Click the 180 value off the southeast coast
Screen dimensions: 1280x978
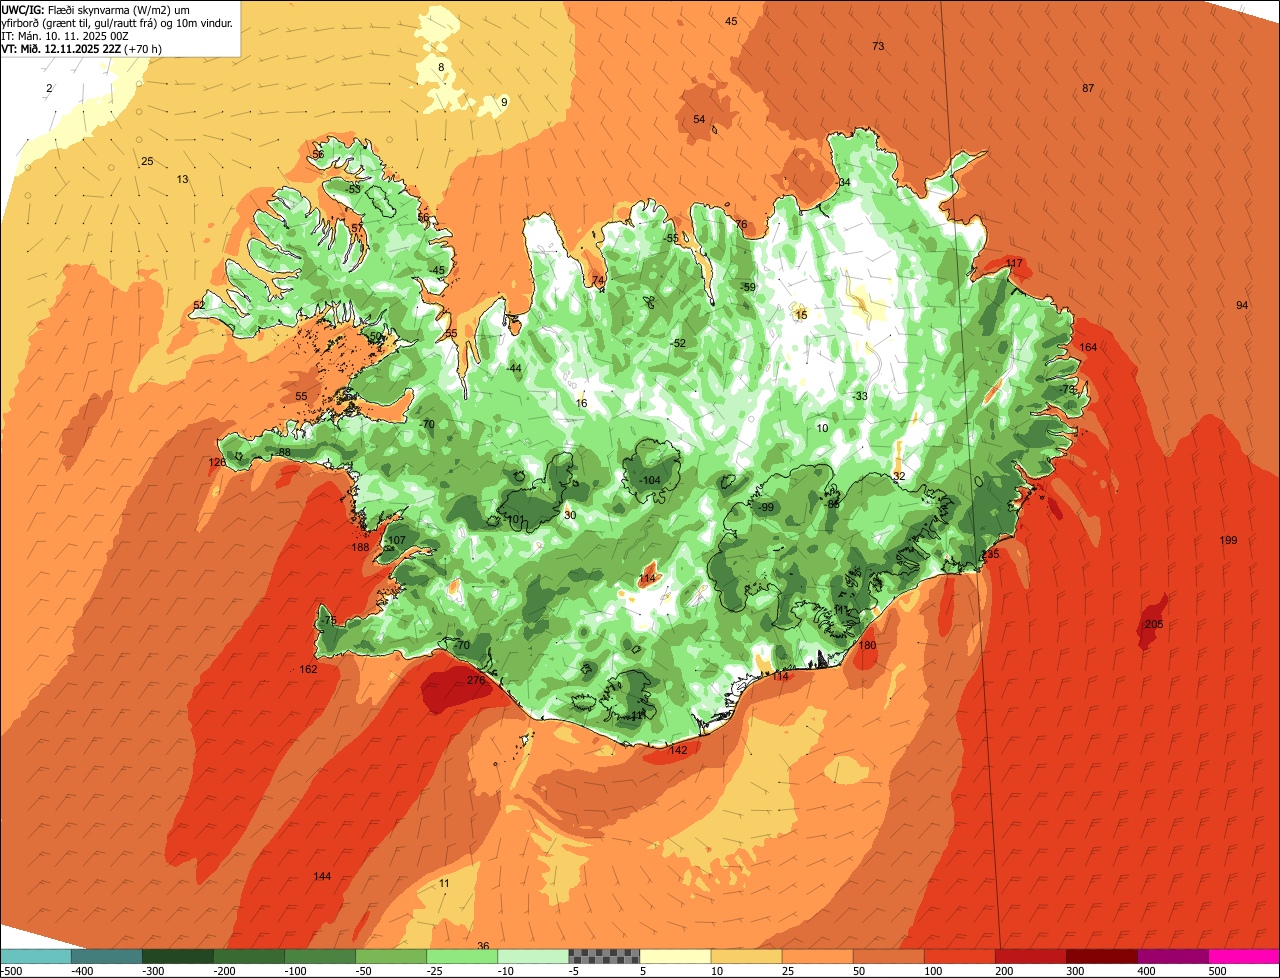(x=867, y=645)
